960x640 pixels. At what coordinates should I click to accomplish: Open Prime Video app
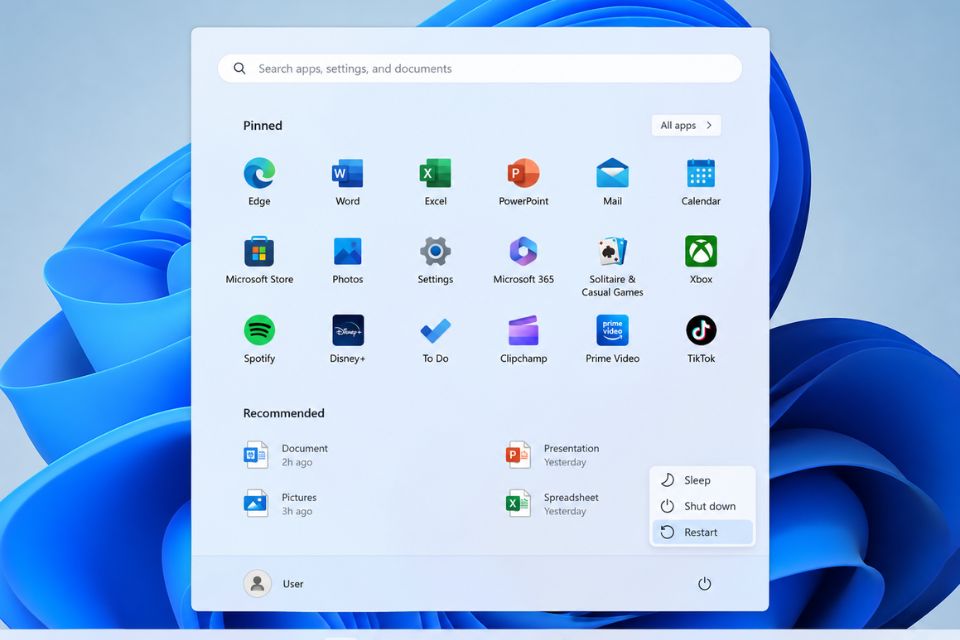tap(612, 330)
